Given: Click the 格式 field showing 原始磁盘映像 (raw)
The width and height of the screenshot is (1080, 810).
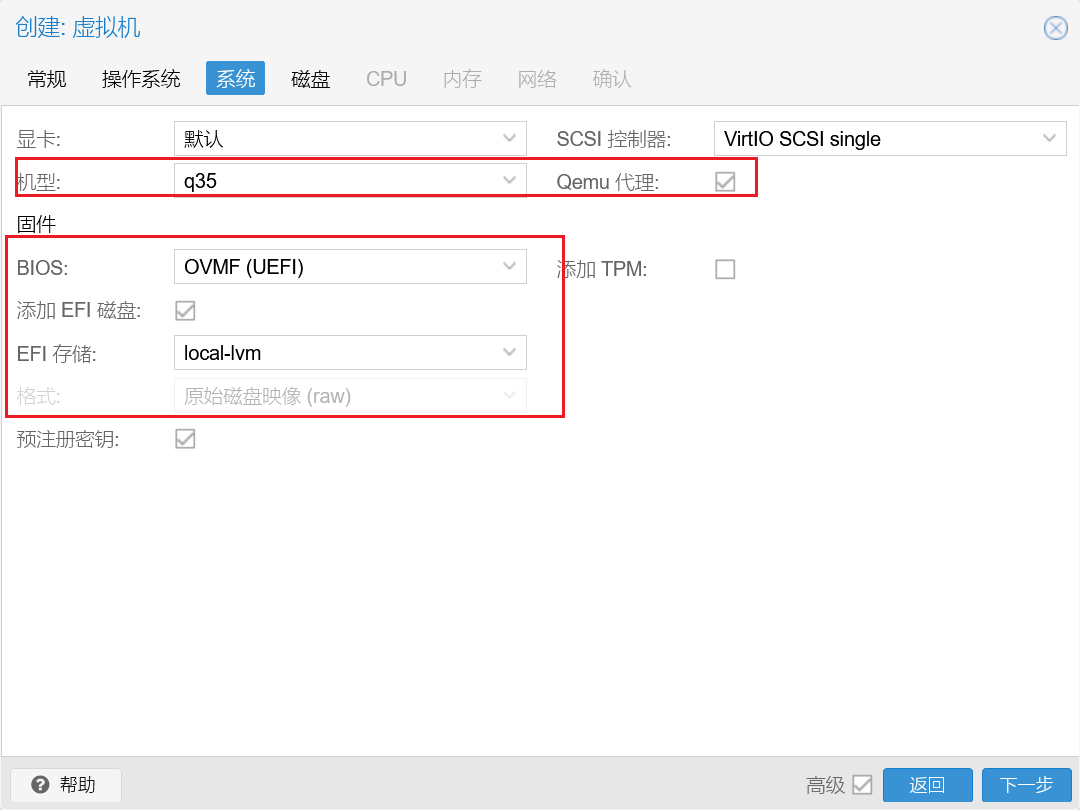Looking at the screenshot, I should (x=350, y=395).
